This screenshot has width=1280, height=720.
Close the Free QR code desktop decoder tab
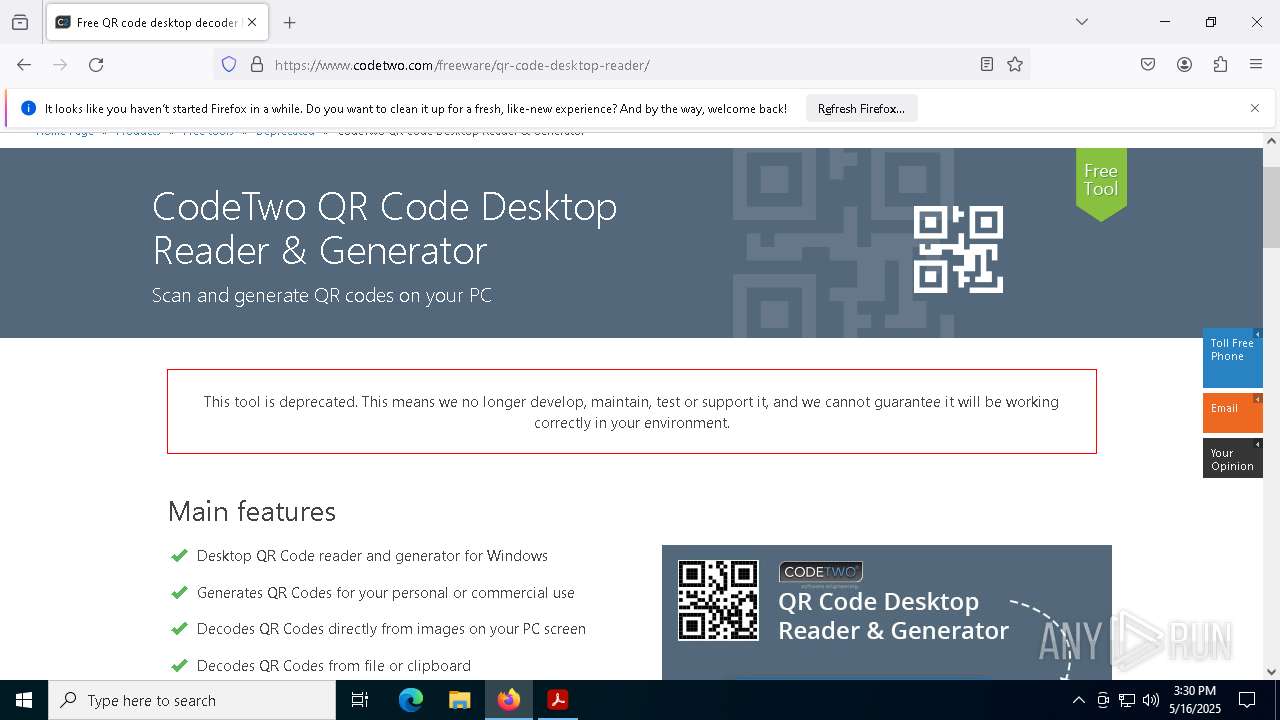(252, 22)
